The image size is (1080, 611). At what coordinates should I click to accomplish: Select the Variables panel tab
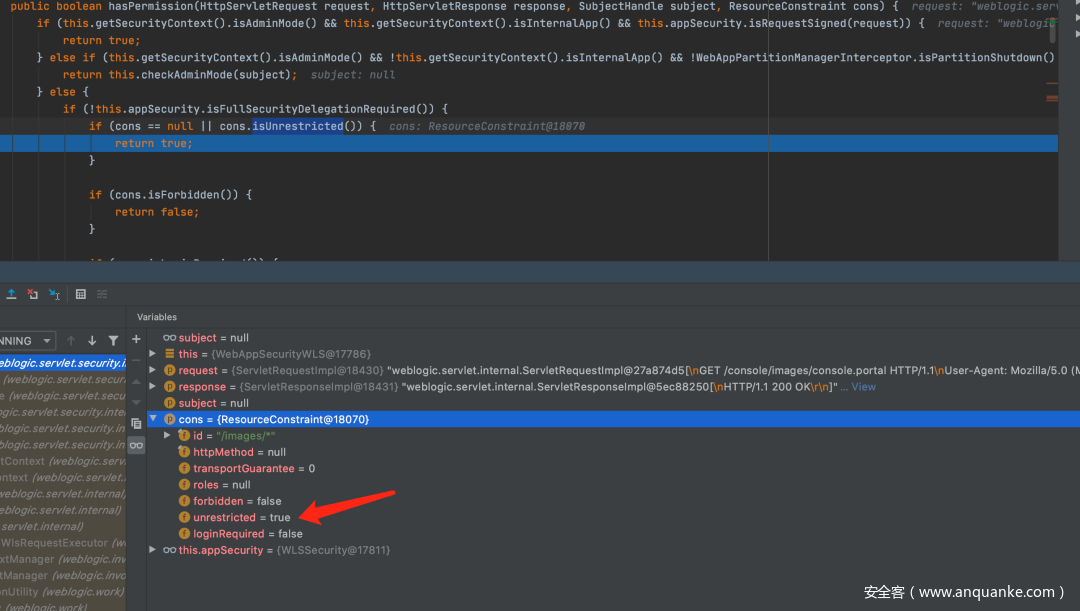point(157,317)
